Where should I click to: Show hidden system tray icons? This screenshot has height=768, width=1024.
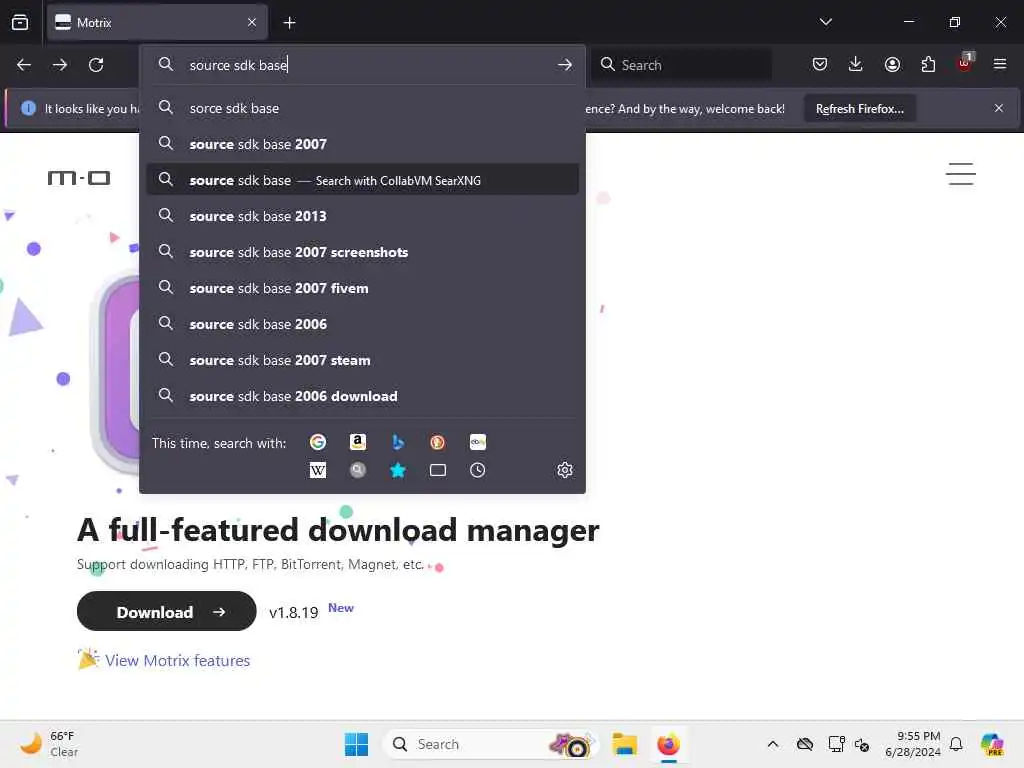click(773, 744)
